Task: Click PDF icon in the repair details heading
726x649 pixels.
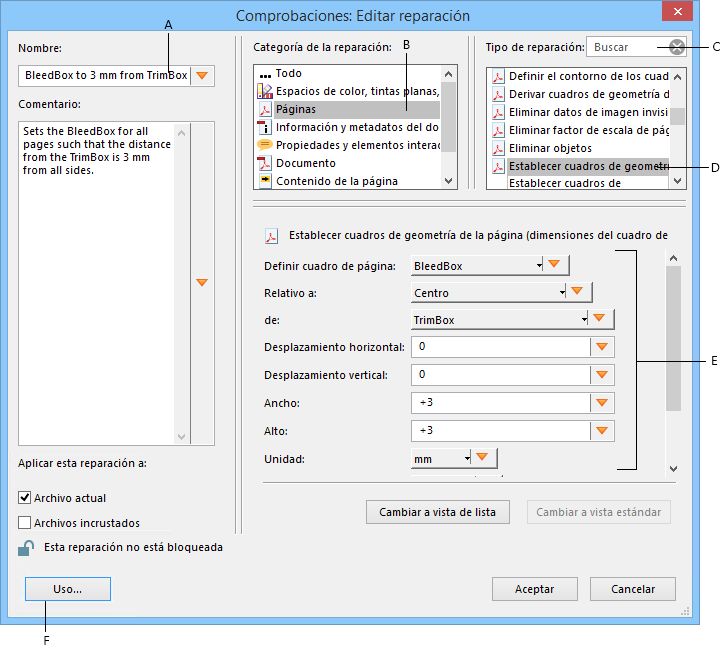Action: pyautogui.click(x=271, y=236)
